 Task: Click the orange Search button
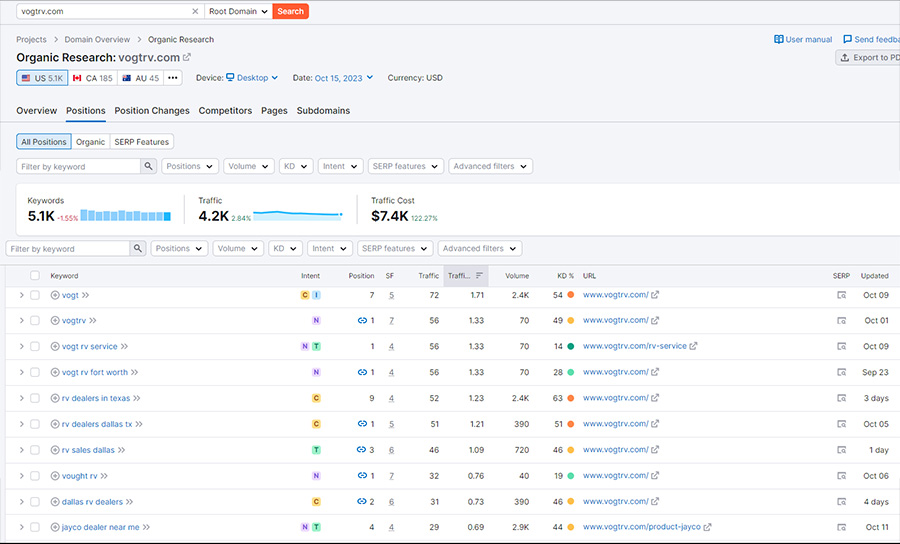[290, 11]
